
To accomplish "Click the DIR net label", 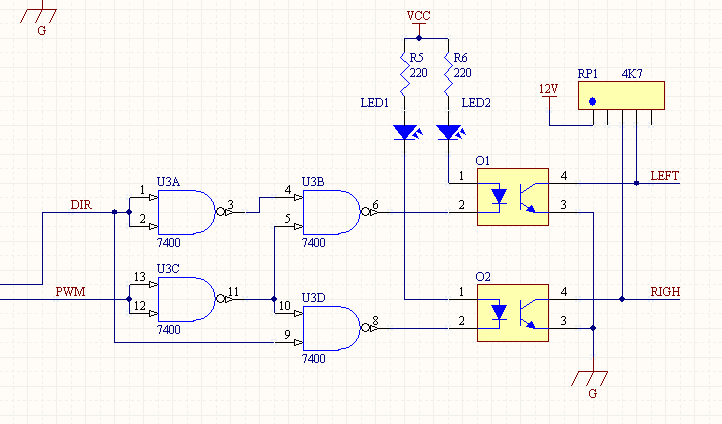I will (81, 205).
